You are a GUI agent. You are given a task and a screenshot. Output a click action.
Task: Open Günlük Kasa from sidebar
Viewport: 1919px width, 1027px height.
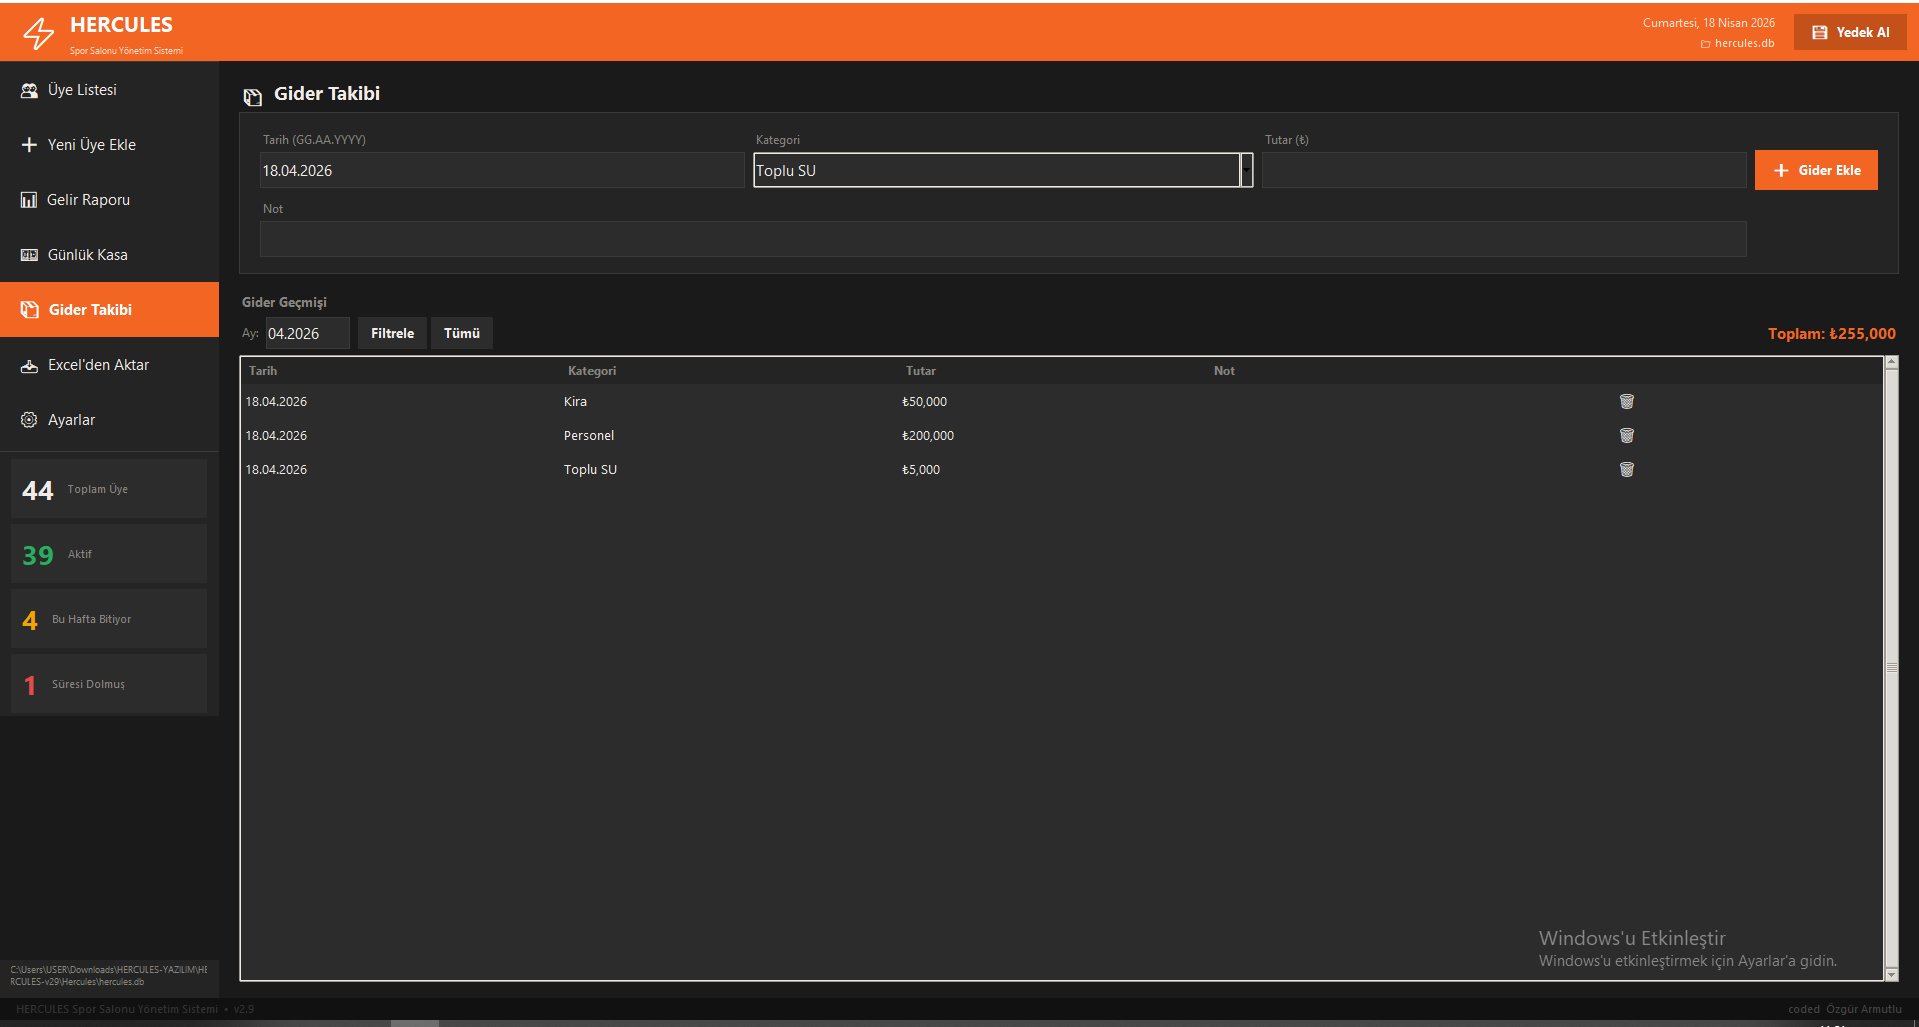point(87,255)
